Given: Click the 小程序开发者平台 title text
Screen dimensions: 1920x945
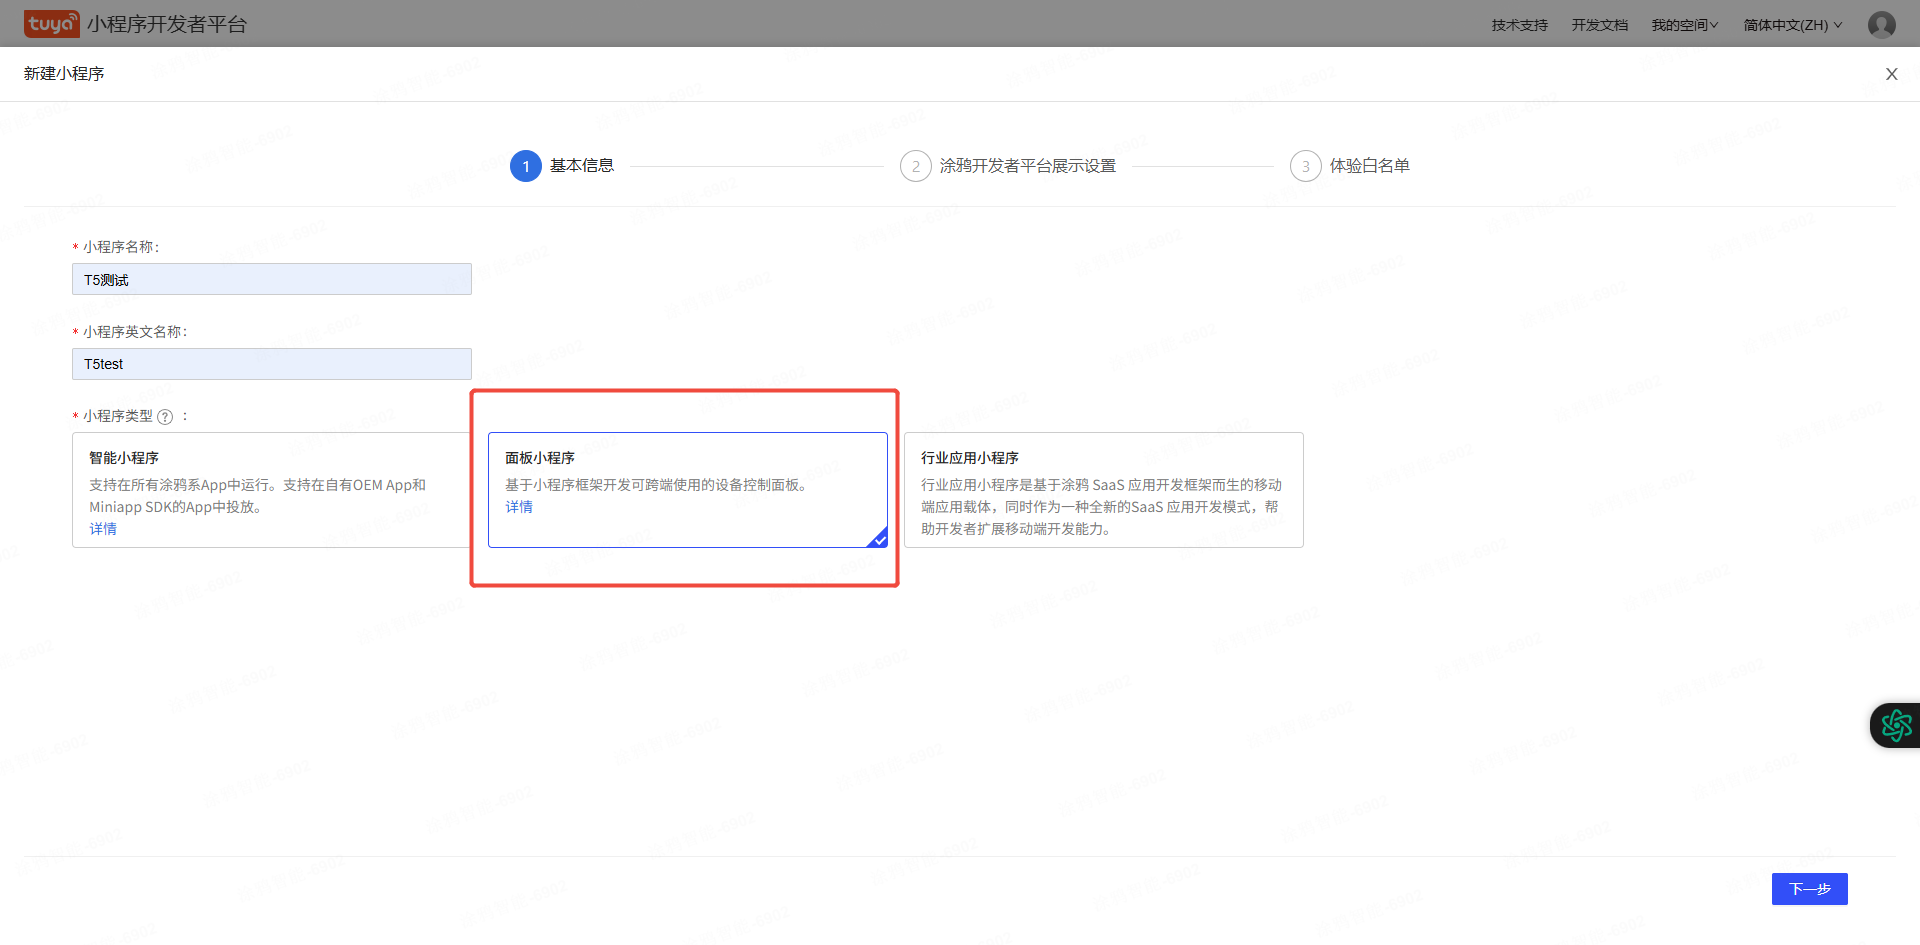Looking at the screenshot, I should coord(167,24).
